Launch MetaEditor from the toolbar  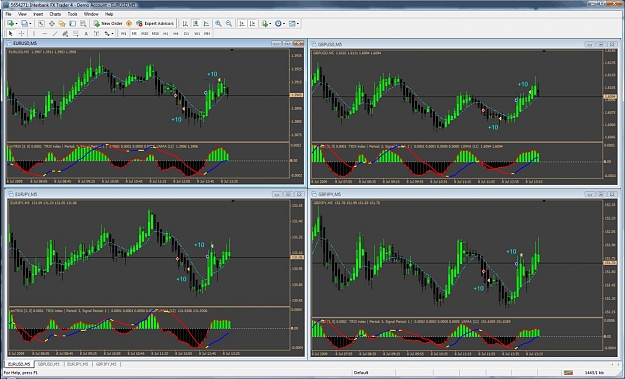click(129, 24)
